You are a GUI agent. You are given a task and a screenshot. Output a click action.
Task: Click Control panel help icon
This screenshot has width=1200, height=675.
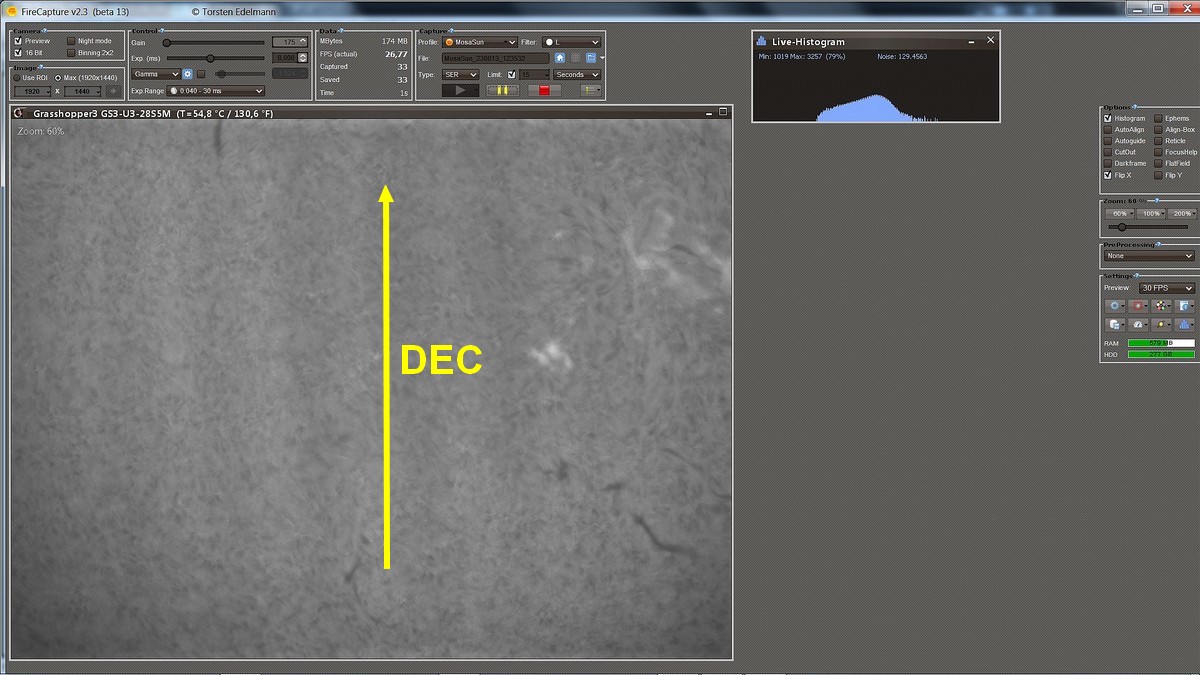coord(161,31)
